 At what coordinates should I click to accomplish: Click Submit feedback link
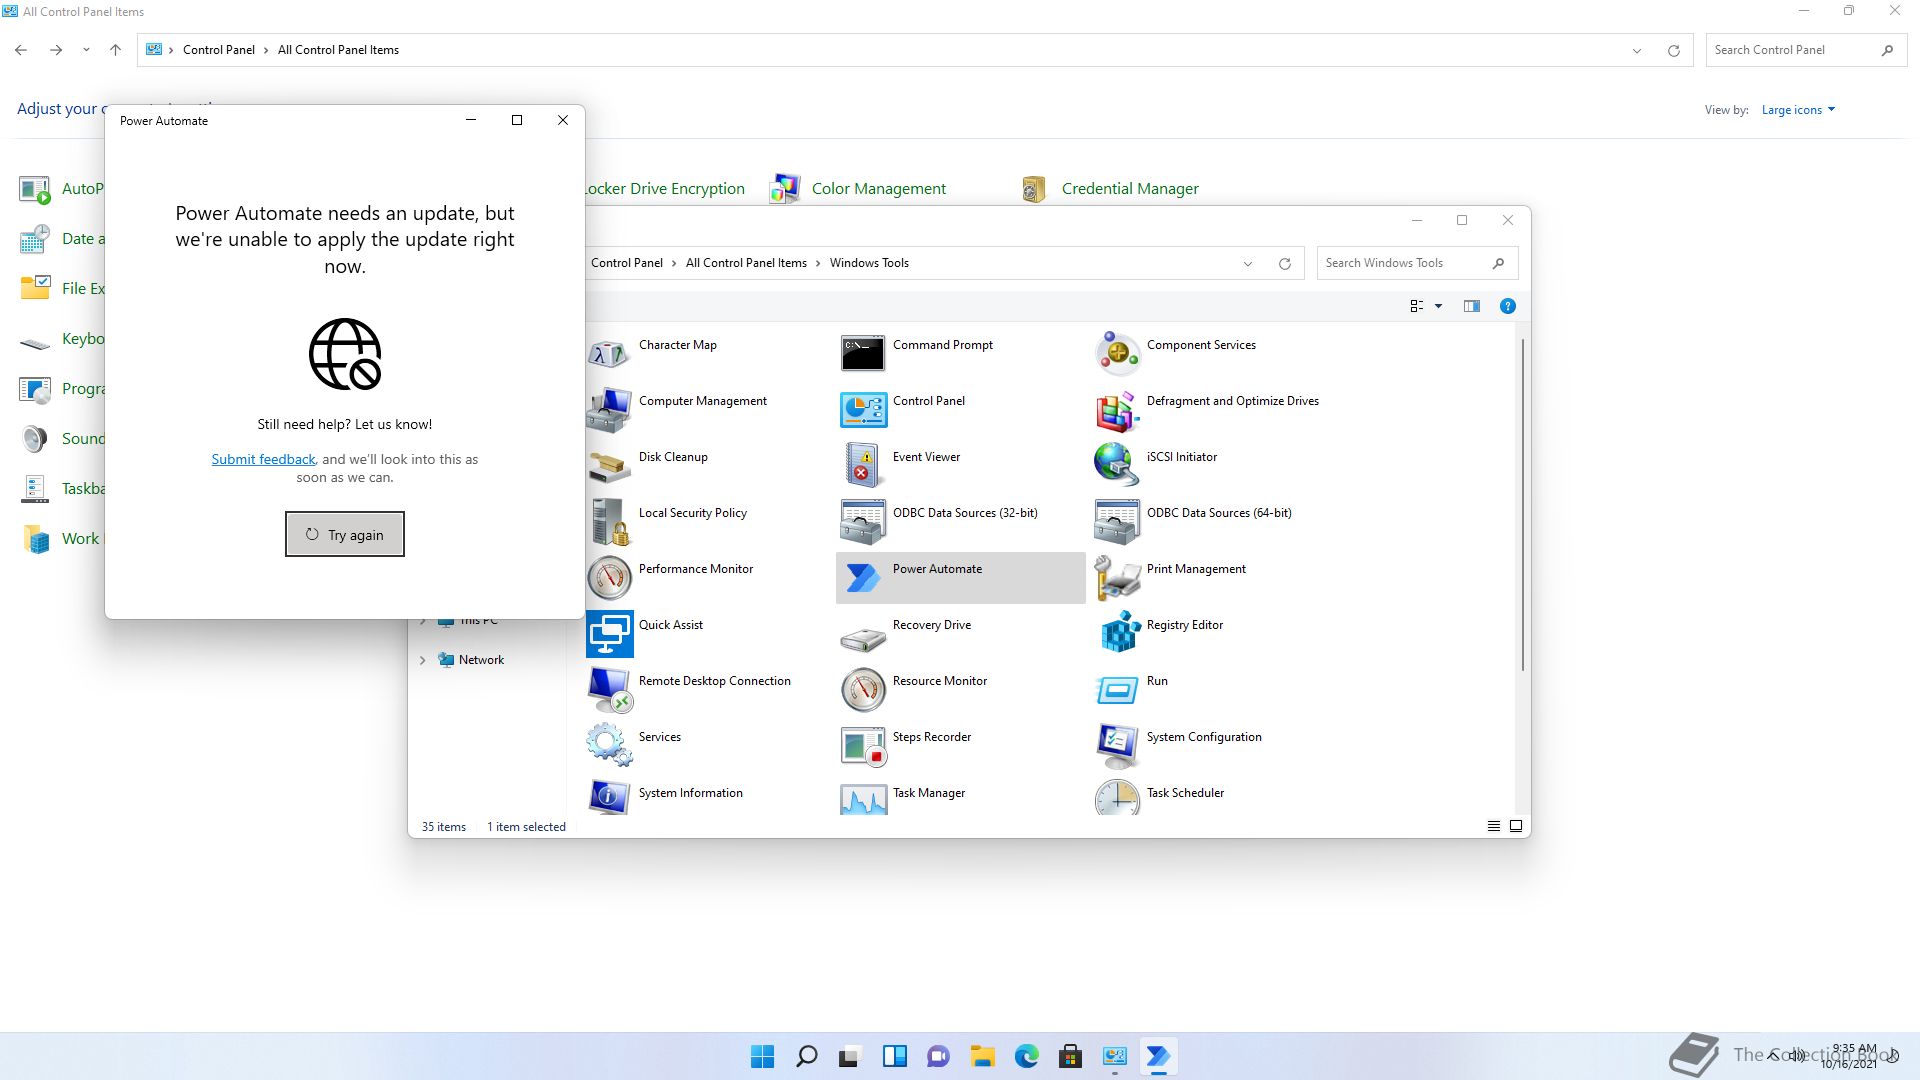pyautogui.click(x=263, y=459)
